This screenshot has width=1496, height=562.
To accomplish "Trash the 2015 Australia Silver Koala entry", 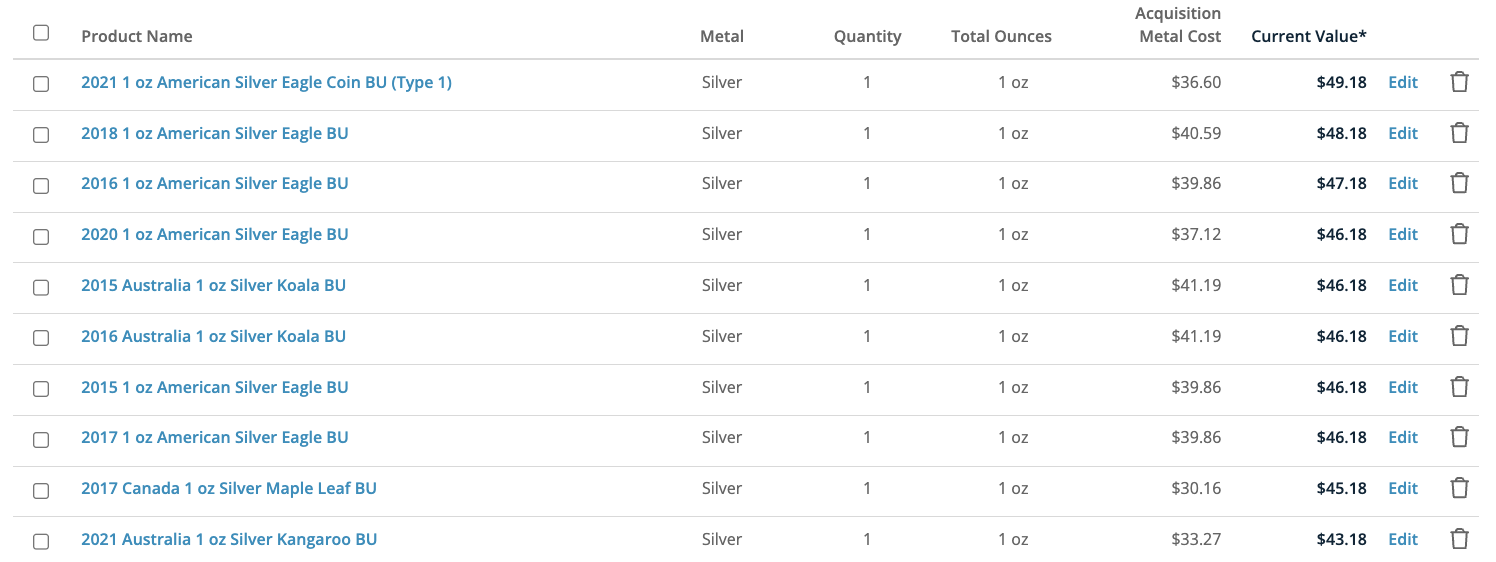I will click(x=1459, y=285).
